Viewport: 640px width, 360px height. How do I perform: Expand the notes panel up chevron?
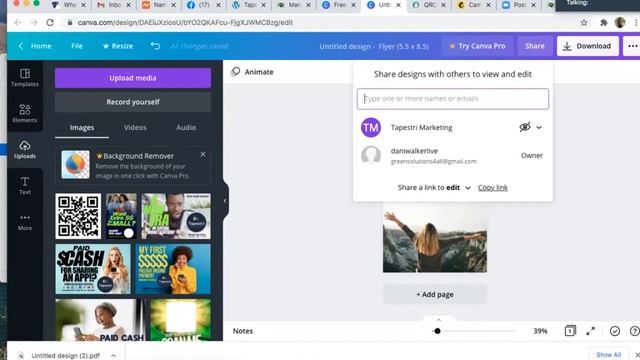pyautogui.click(x=439, y=320)
